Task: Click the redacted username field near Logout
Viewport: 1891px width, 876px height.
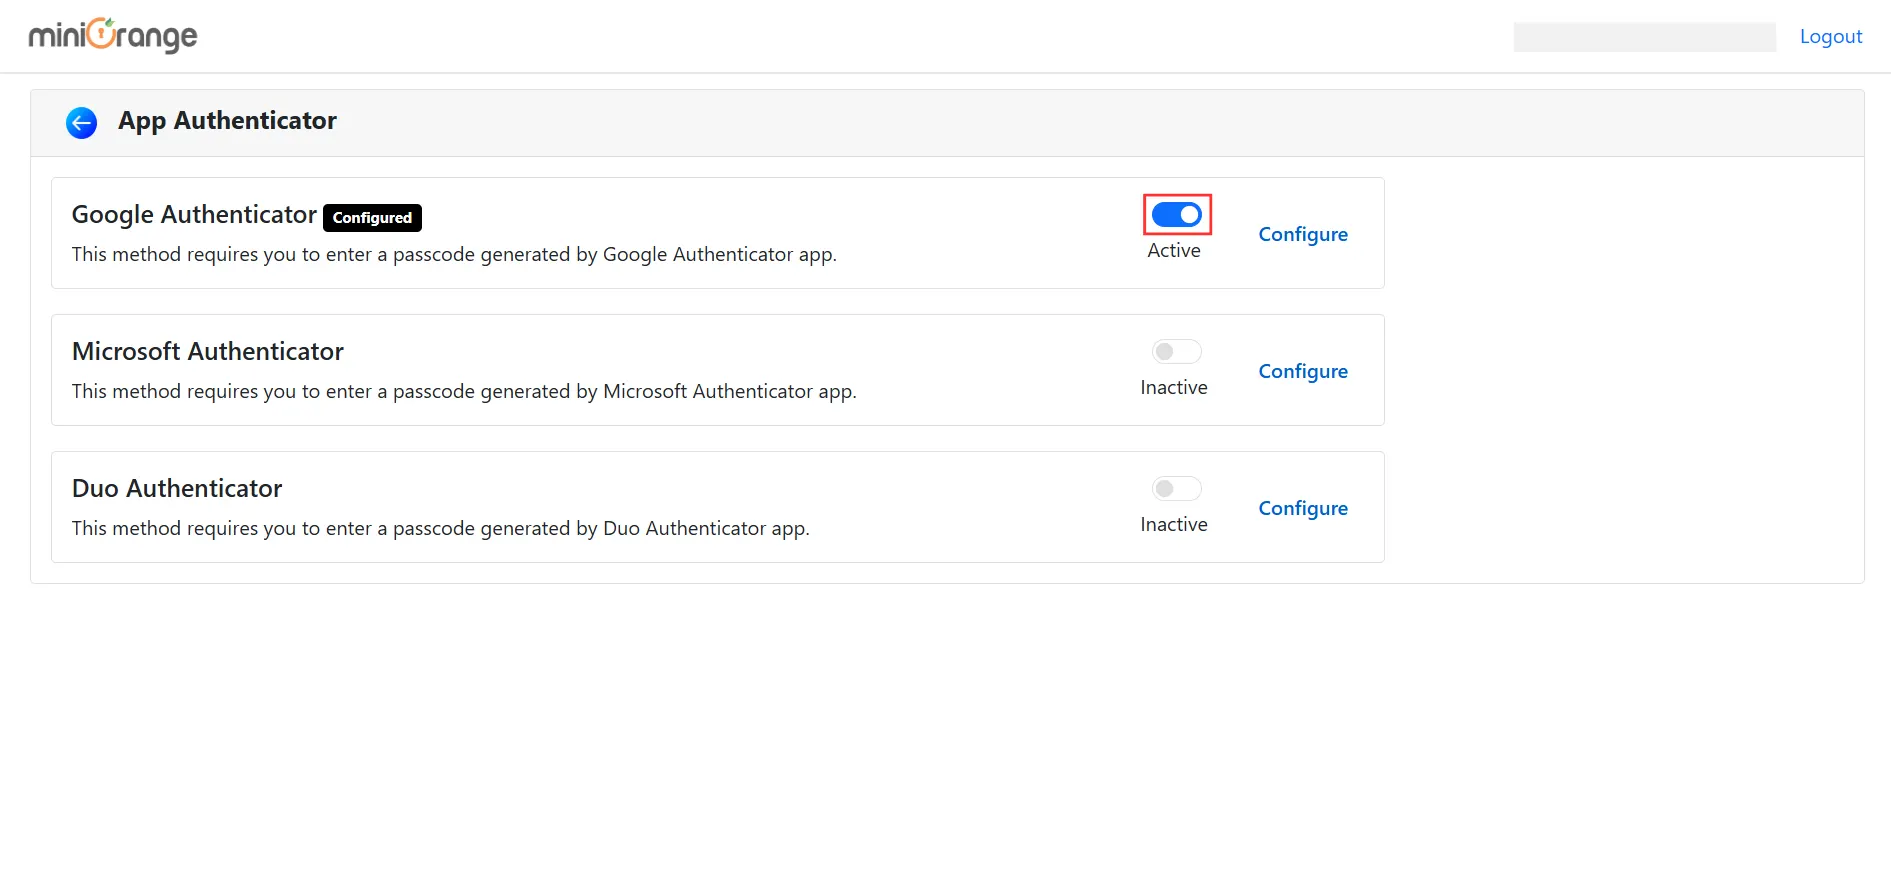Action: point(1644,37)
